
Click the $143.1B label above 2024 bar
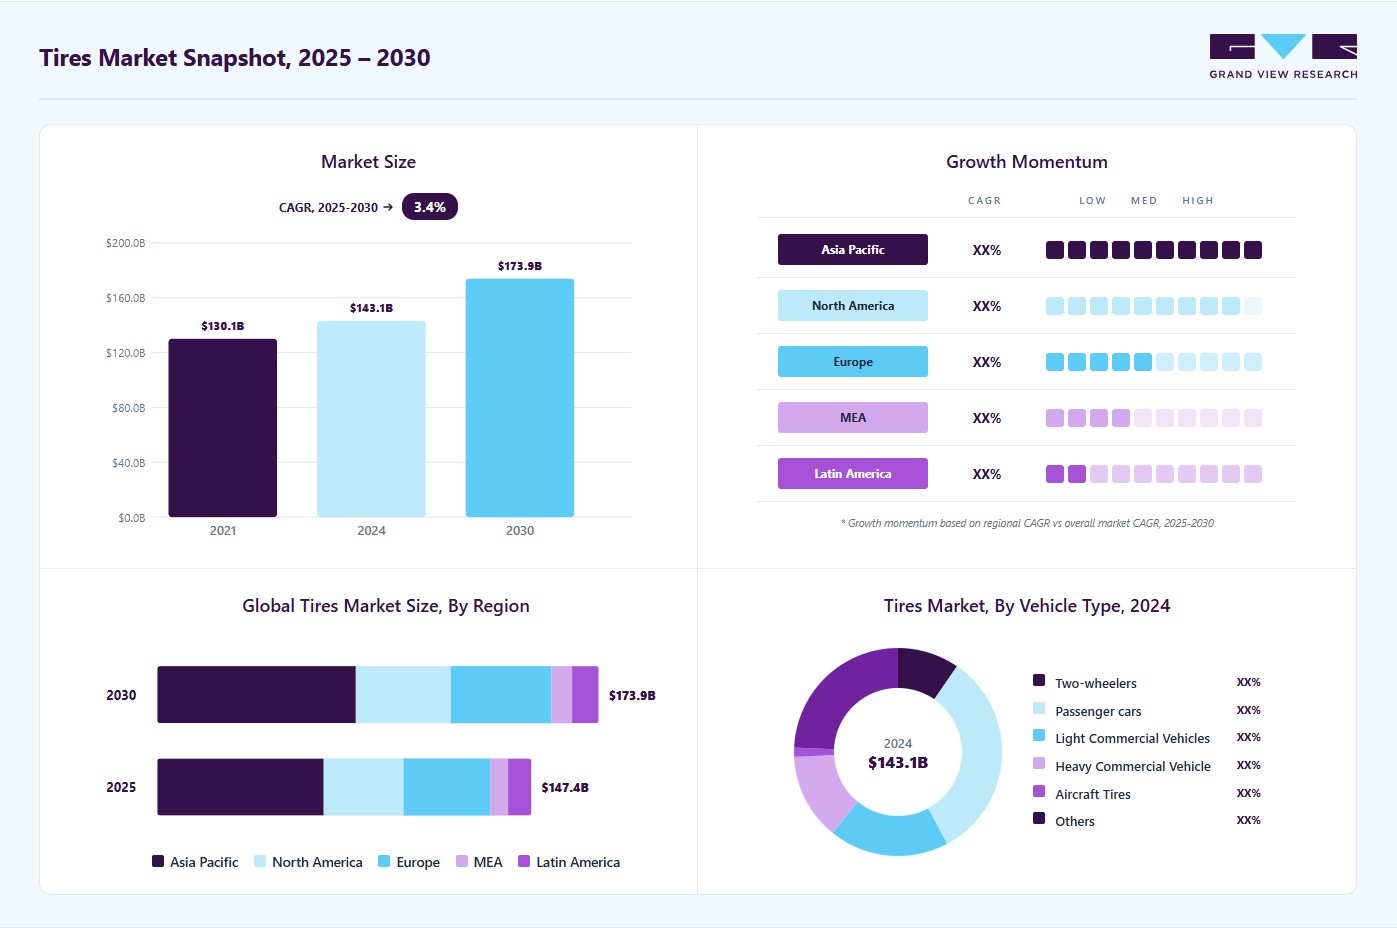click(x=371, y=308)
